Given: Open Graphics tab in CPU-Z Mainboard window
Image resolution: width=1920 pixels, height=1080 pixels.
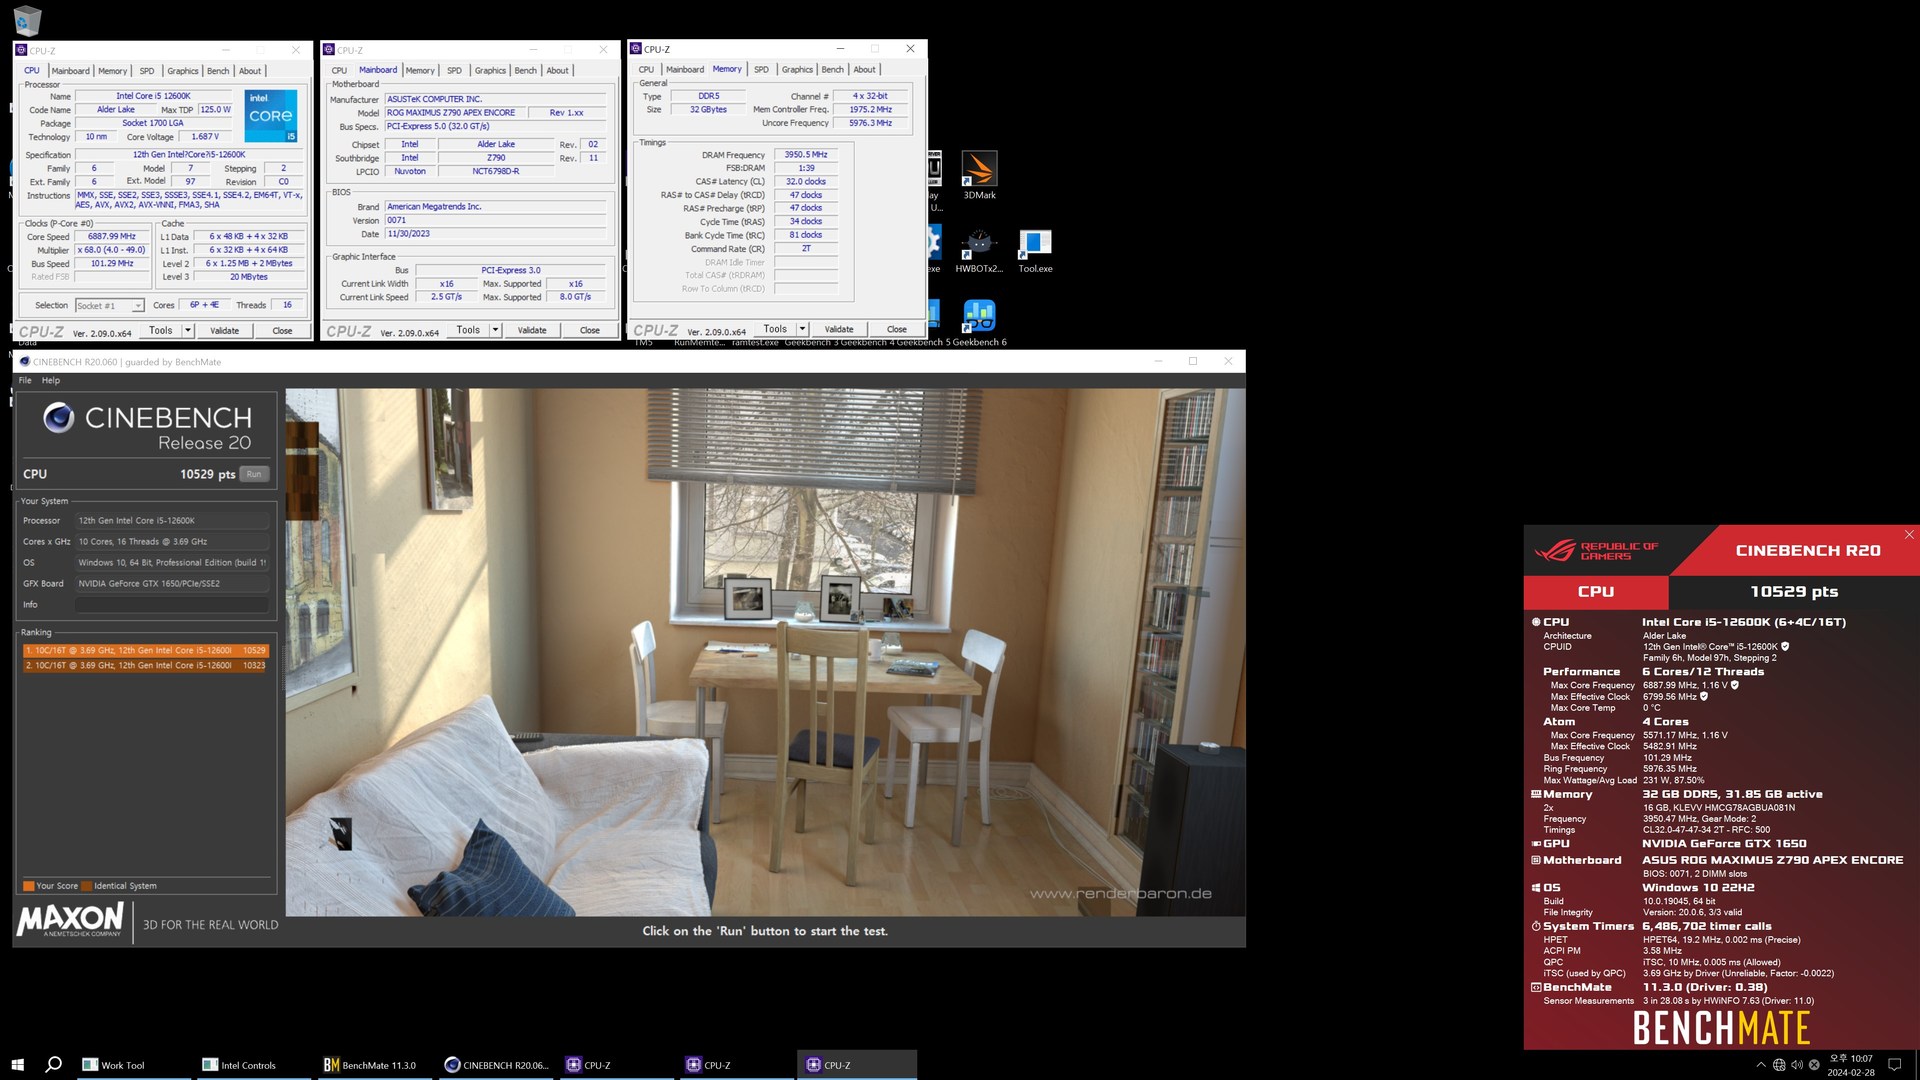Looking at the screenshot, I should pyautogui.click(x=490, y=71).
